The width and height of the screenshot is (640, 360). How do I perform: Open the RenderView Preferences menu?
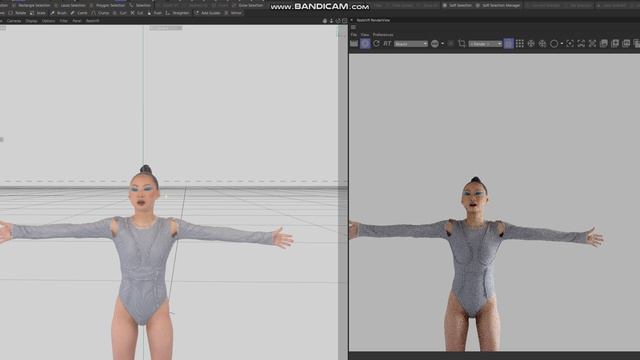383,35
